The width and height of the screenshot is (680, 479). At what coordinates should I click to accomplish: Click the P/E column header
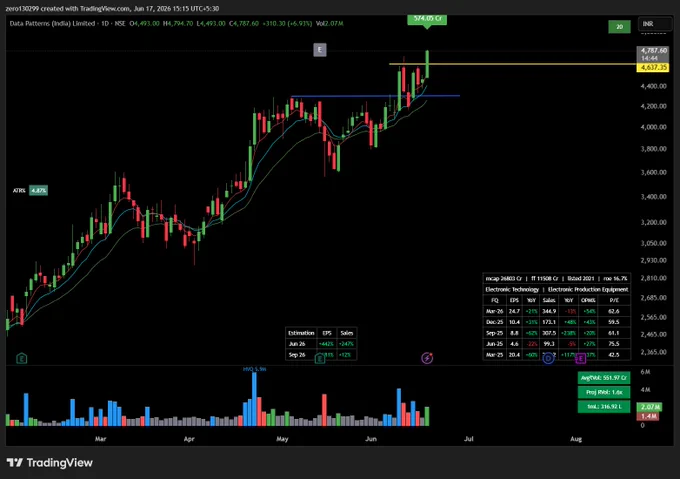pyautogui.click(x=614, y=300)
